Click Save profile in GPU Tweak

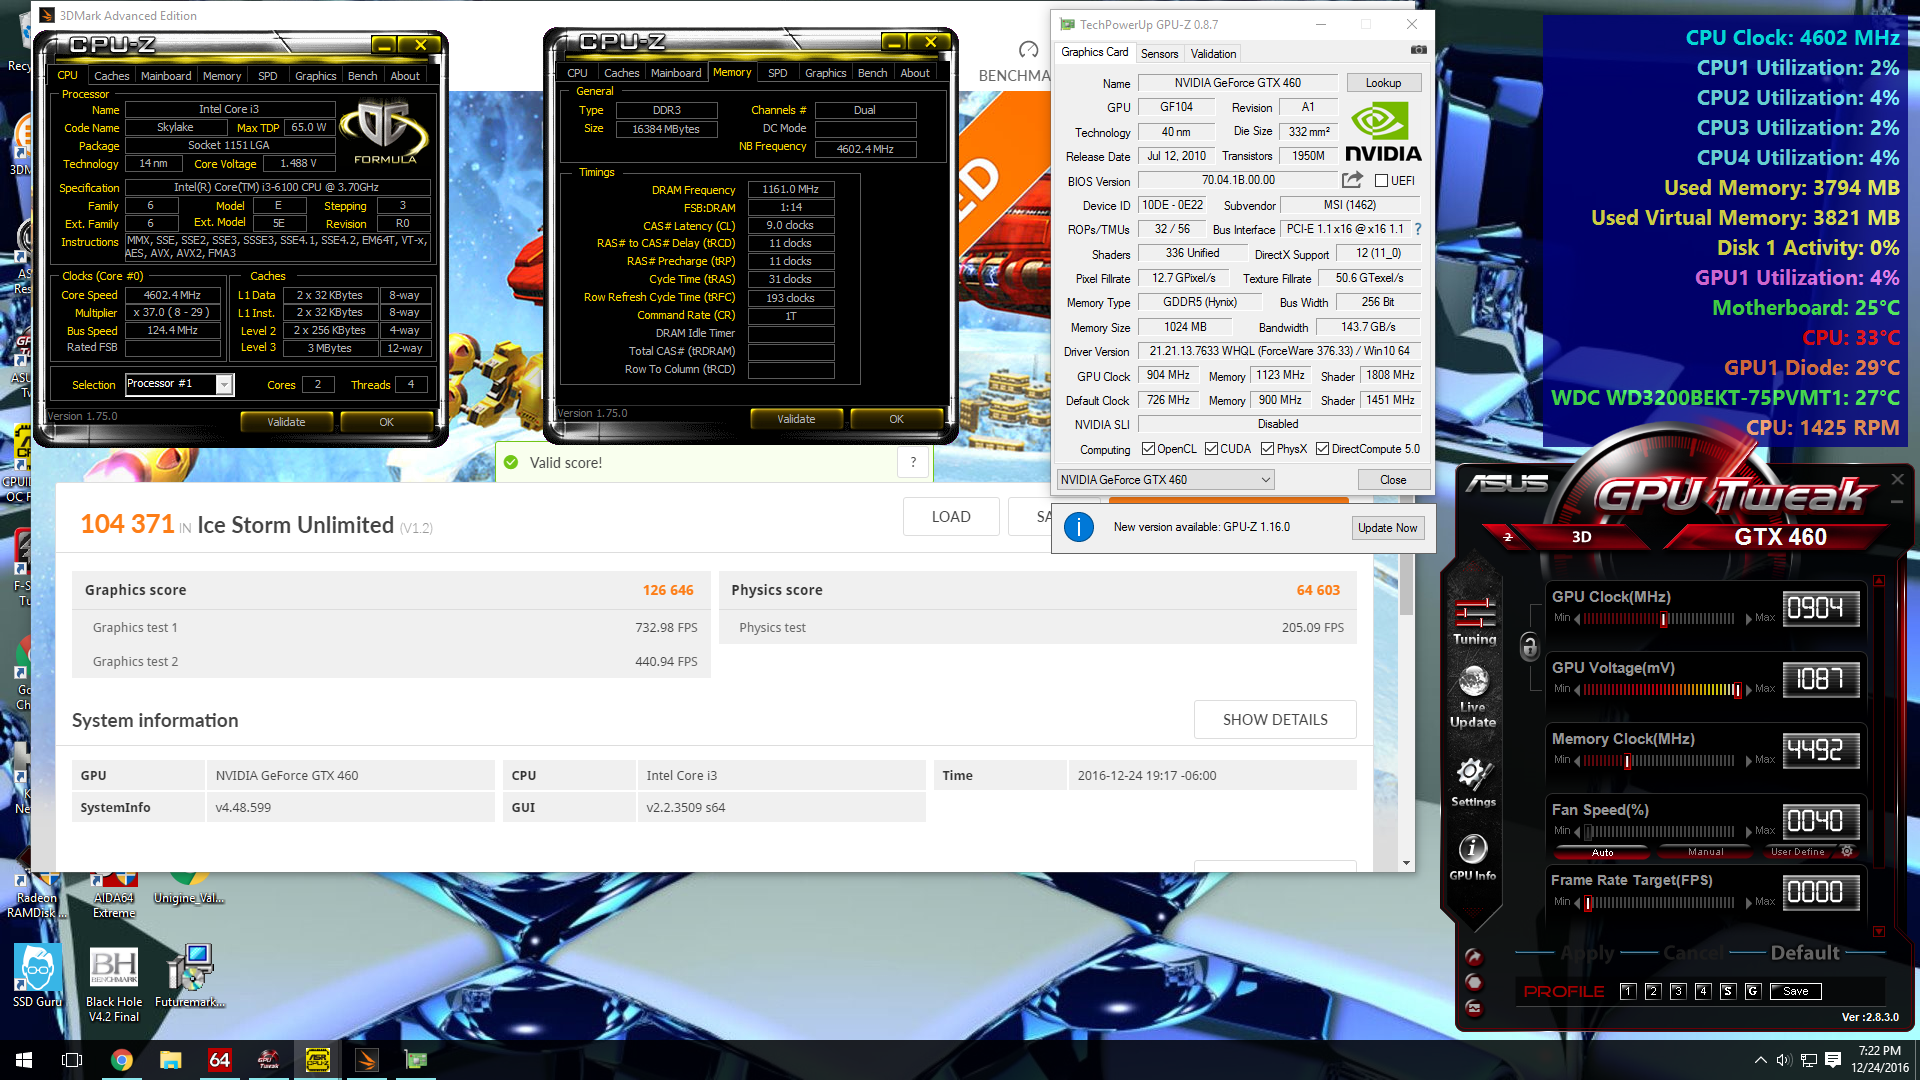pos(1795,991)
